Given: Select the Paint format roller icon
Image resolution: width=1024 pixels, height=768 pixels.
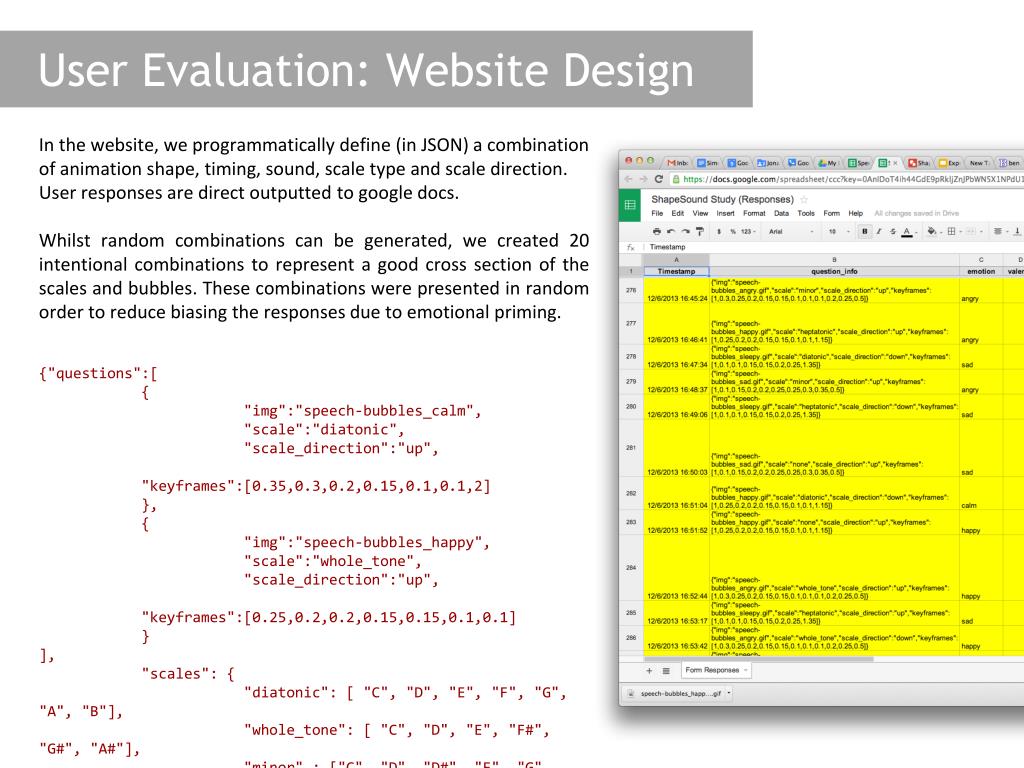Looking at the screenshot, I should pos(699,231).
